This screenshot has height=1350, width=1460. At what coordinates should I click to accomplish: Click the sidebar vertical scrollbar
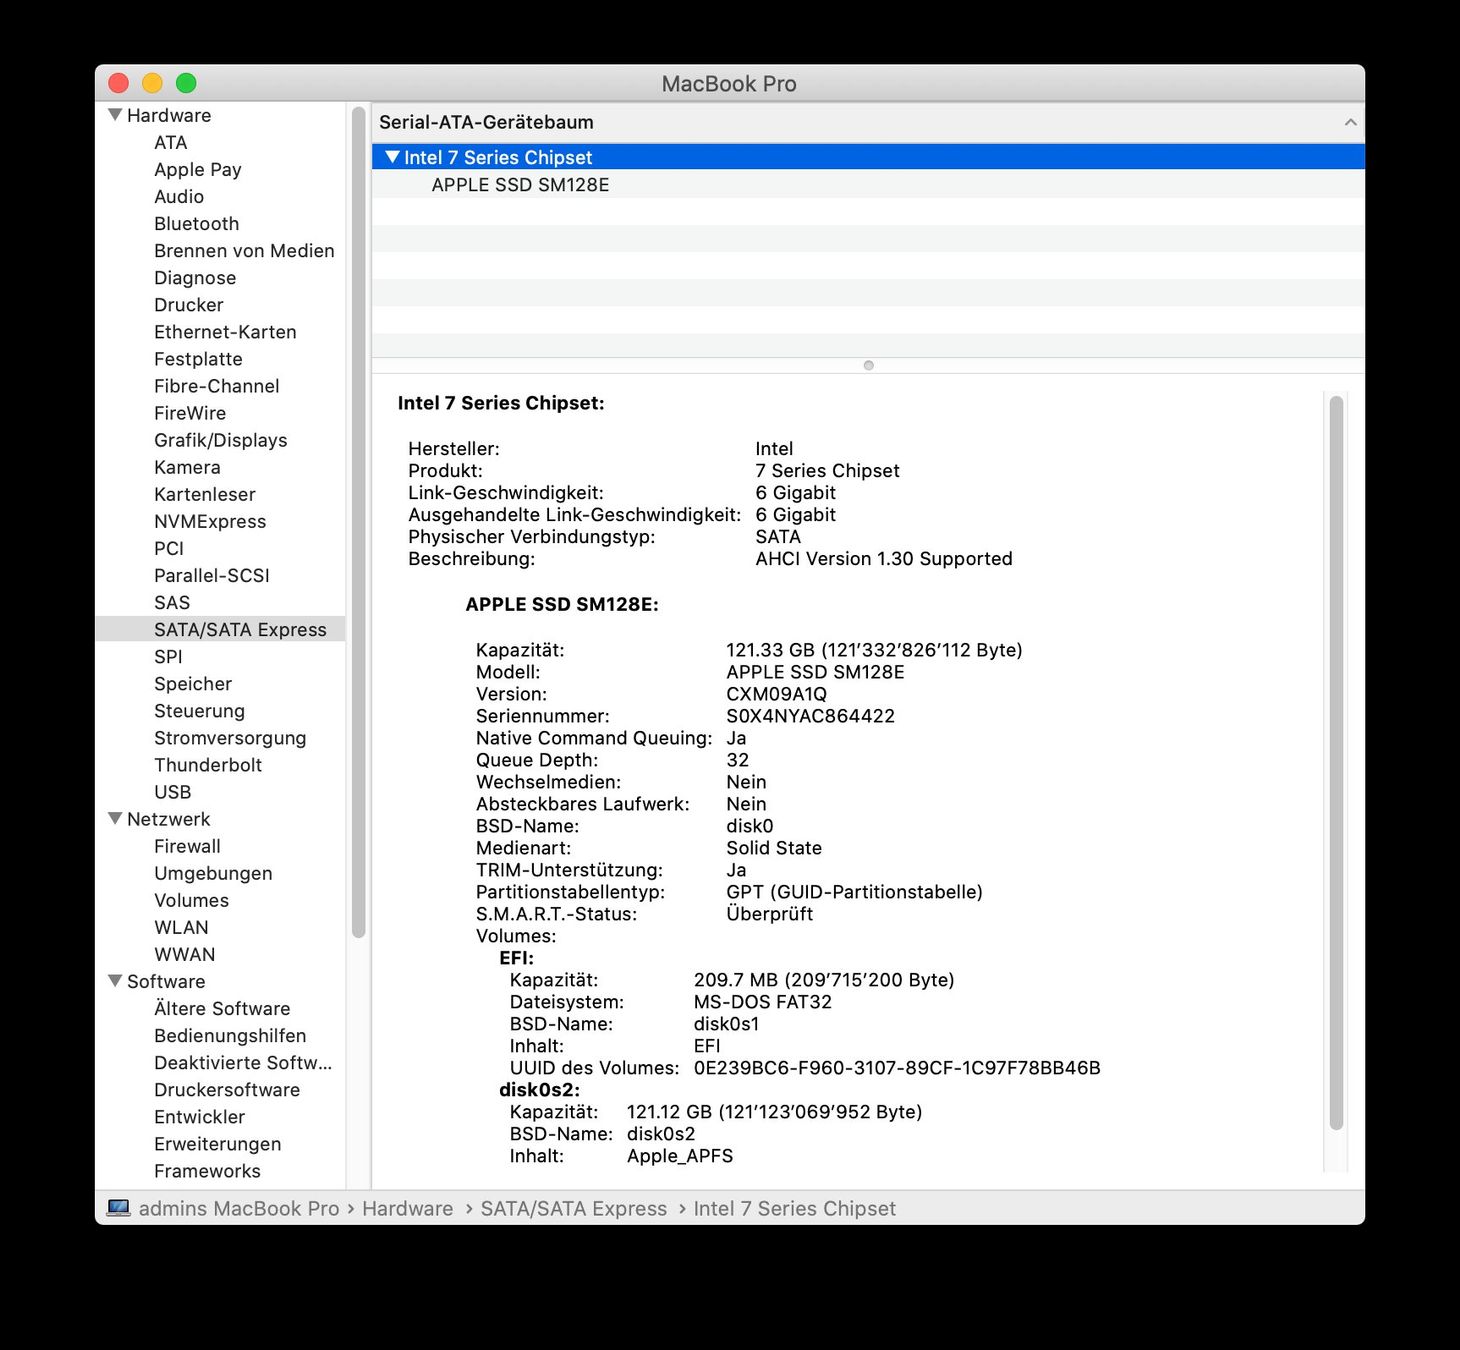tap(359, 522)
